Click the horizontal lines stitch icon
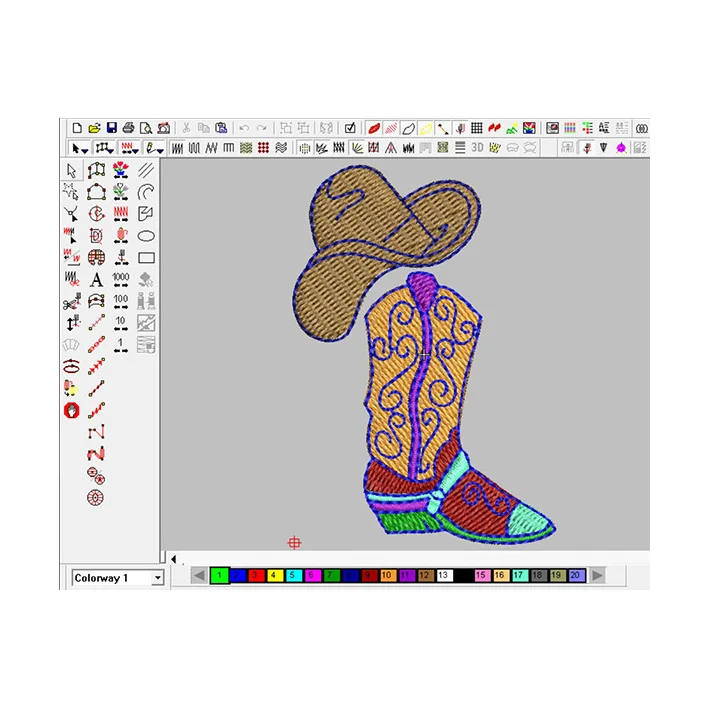 tap(460, 148)
